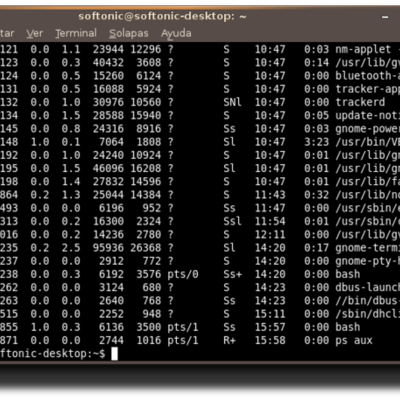This screenshot has width=400, height=400.
Task: Click the 14236 value
Action: (108, 235)
